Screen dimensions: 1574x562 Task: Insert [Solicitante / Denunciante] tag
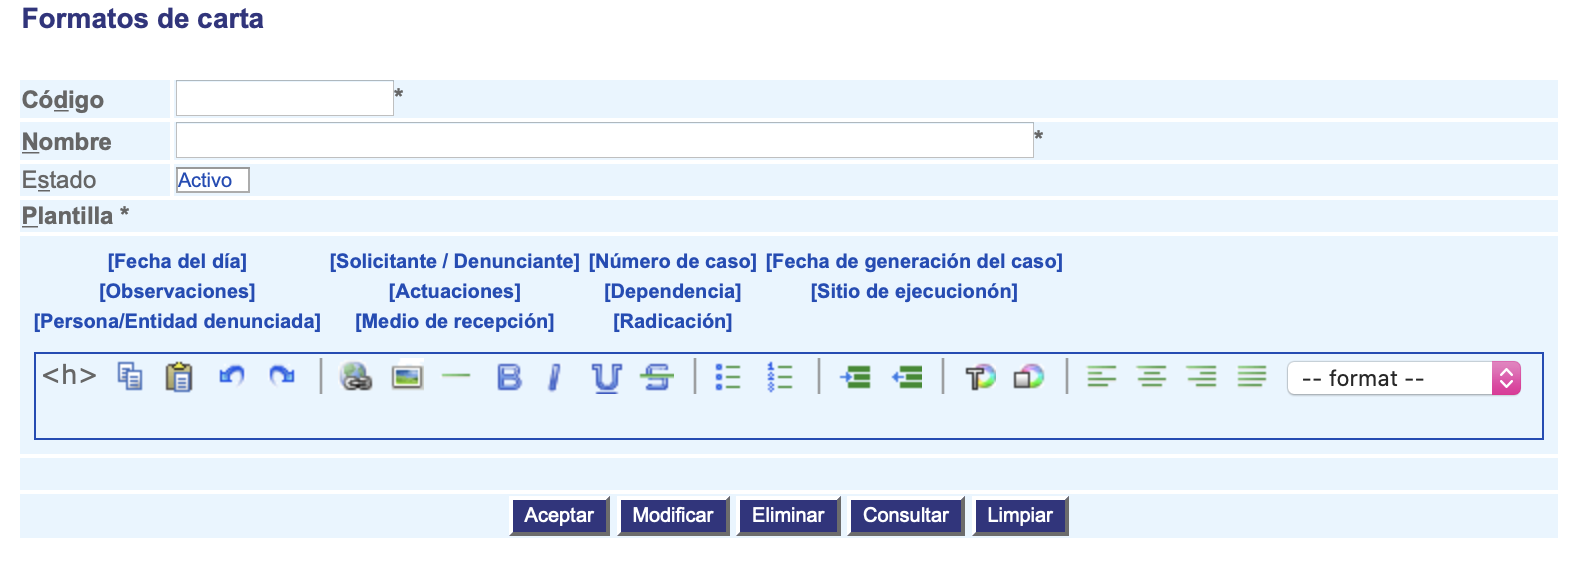455,261
